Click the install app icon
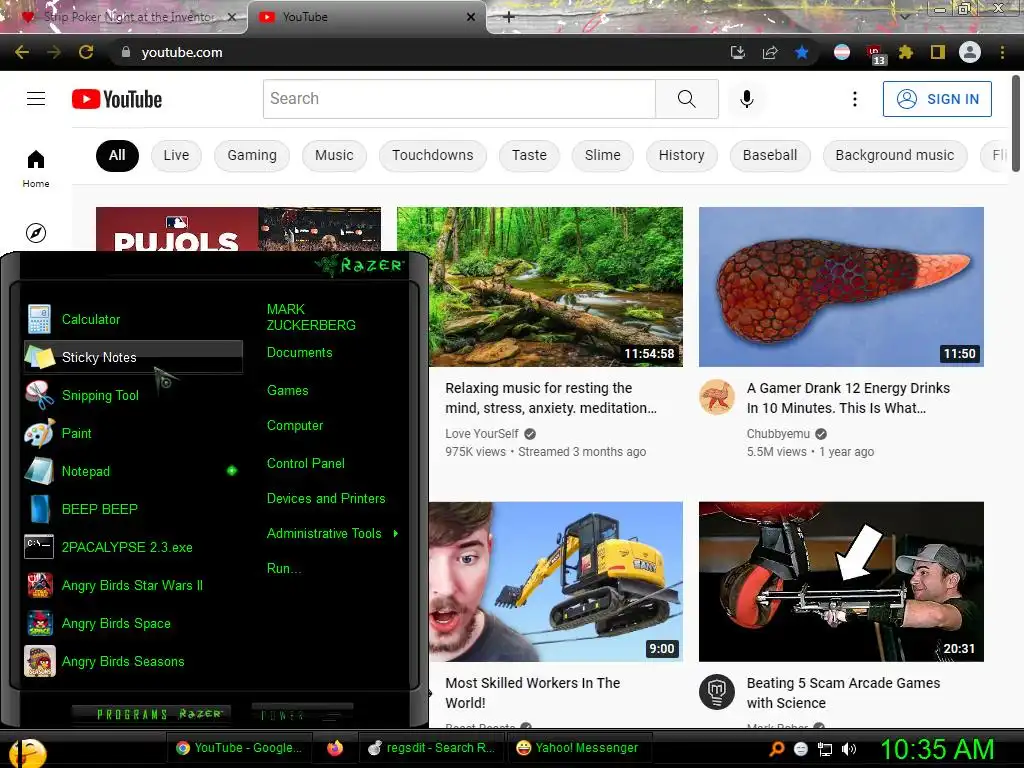 point(738,52)
